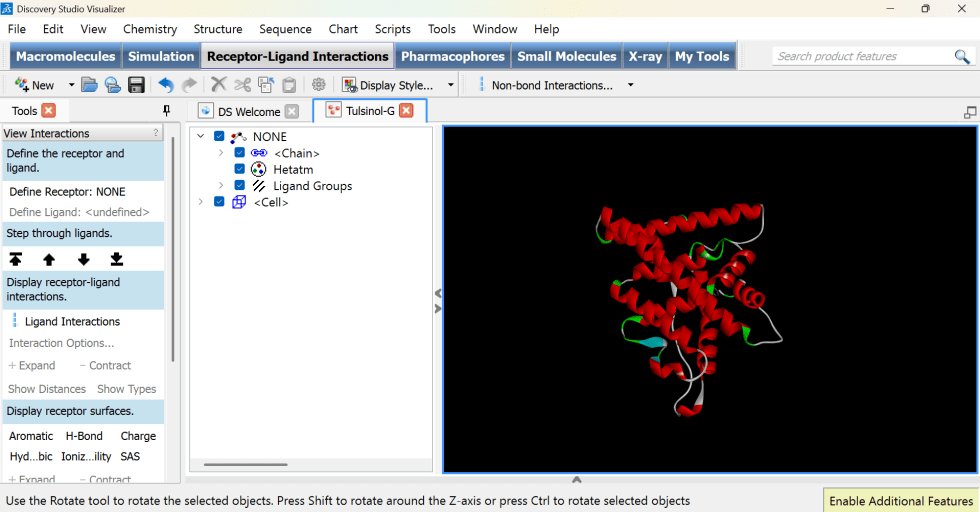Expand the bottom panel arrow below viewer

coord(577,479)
